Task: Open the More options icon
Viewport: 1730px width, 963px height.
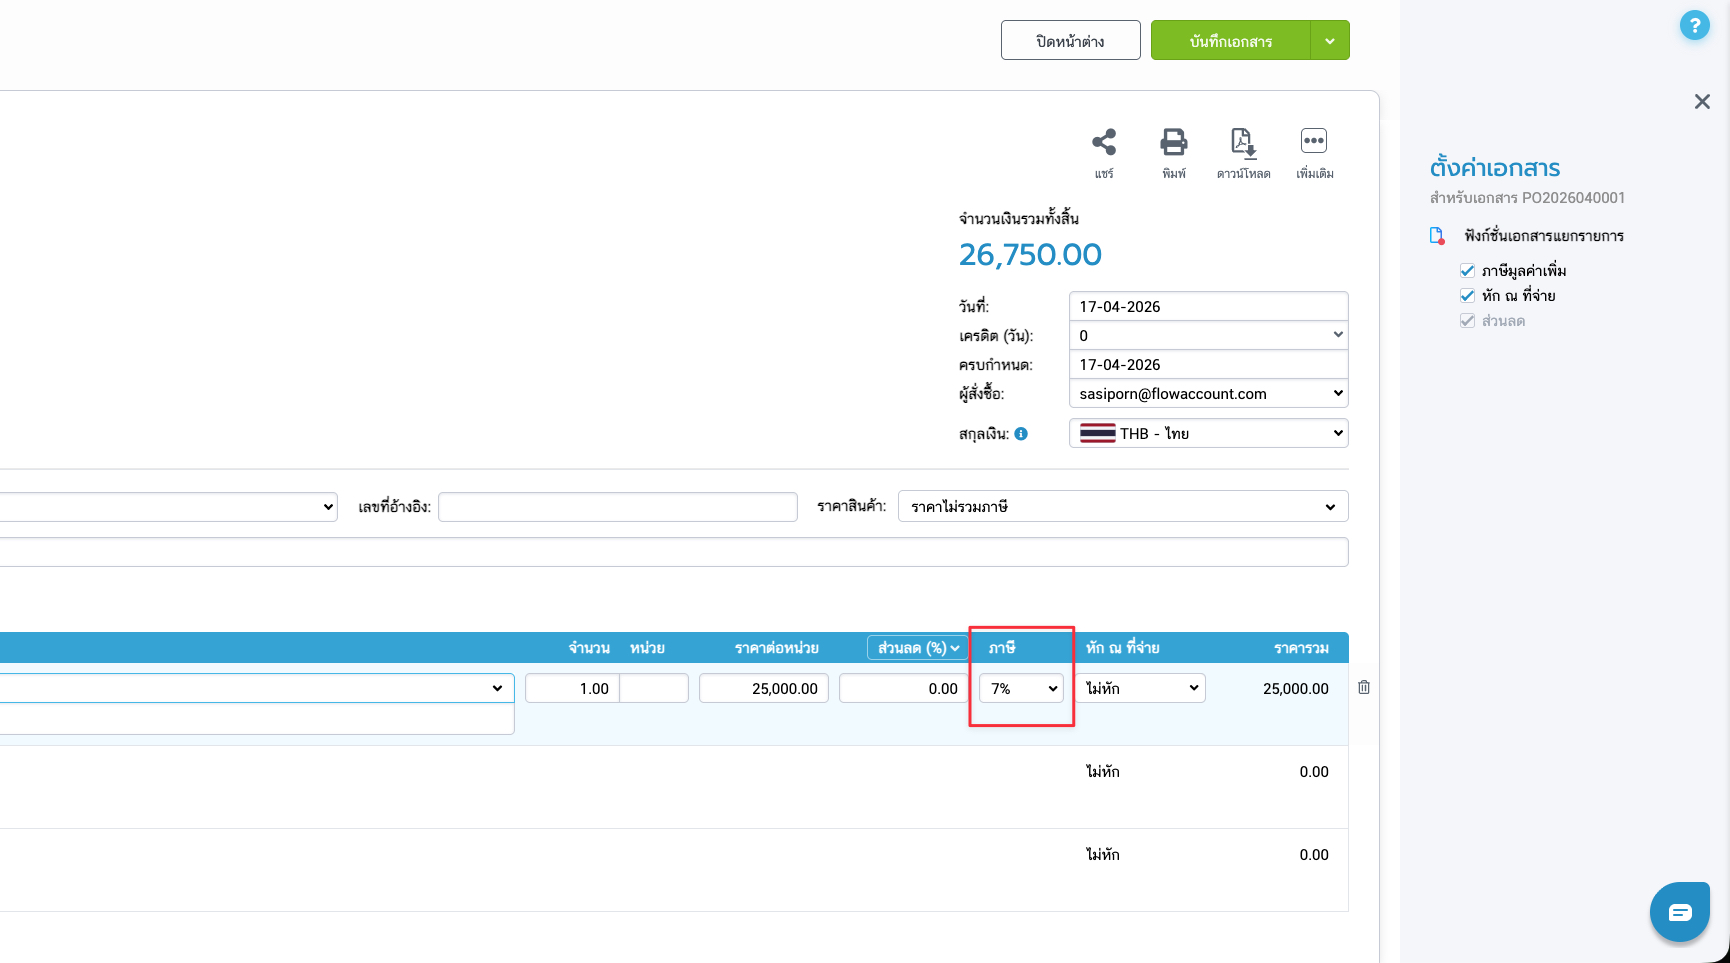Action: 1313,143
